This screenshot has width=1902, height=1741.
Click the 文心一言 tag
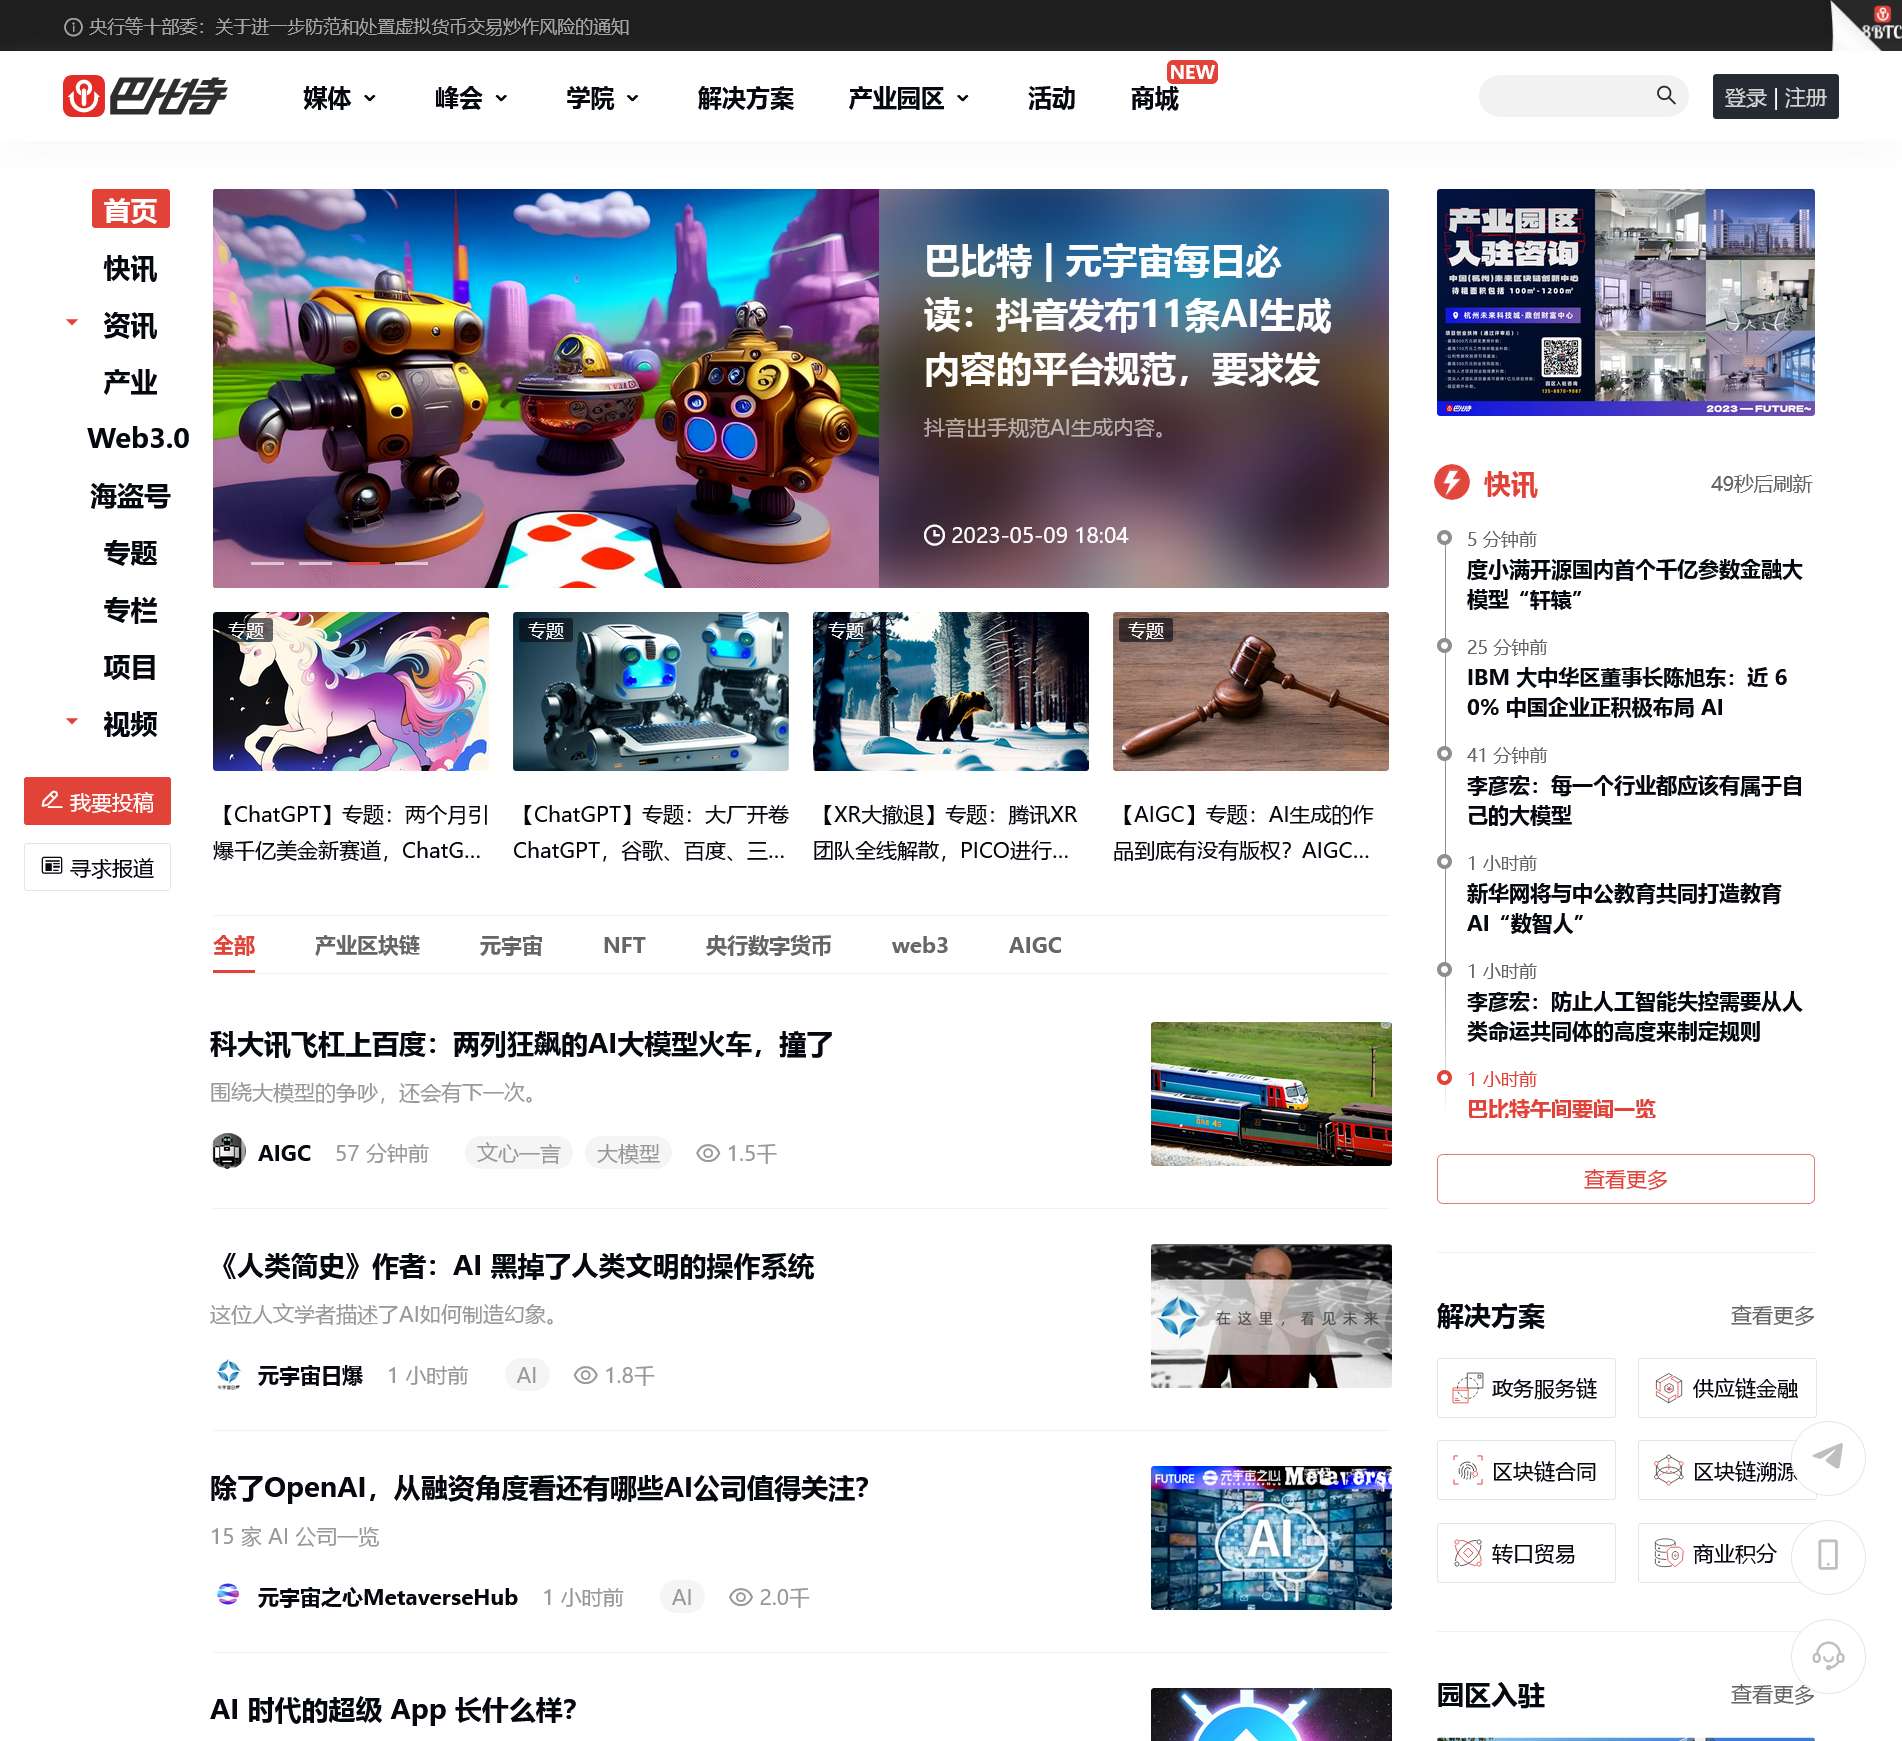coord(518,1153)
